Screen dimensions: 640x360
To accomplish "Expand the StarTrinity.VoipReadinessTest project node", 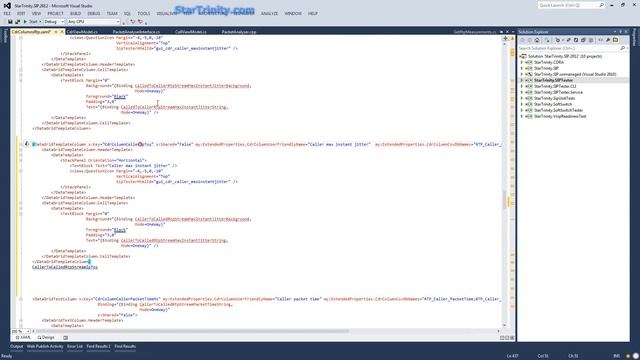I will click(x=522, y=116).
